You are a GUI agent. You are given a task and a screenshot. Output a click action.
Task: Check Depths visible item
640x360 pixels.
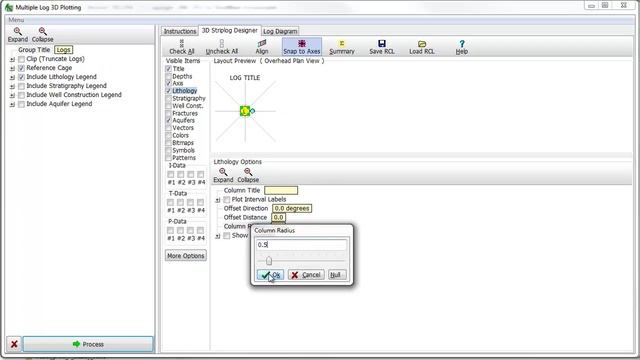pos(168,76)
